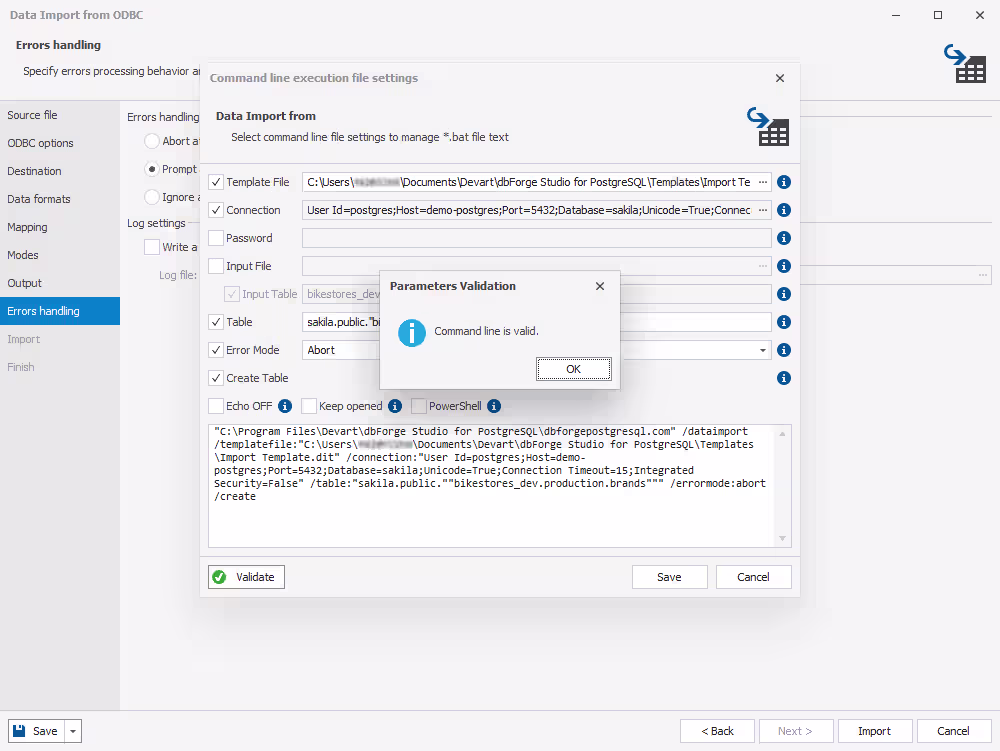Click info icon for Table row
The width and height of the screenshot is (1000, 751).
(784, 323)
